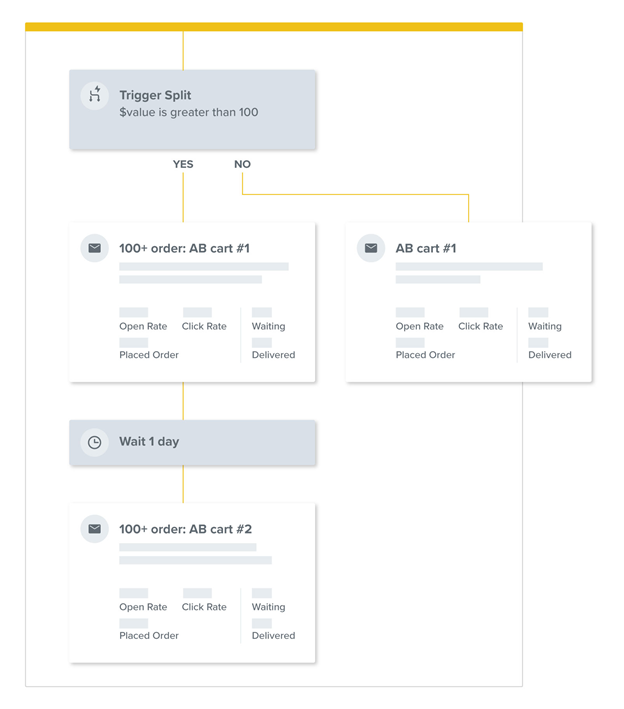Click Waiting on 100+ order: AB cart #1

click(x=268, y=326)
